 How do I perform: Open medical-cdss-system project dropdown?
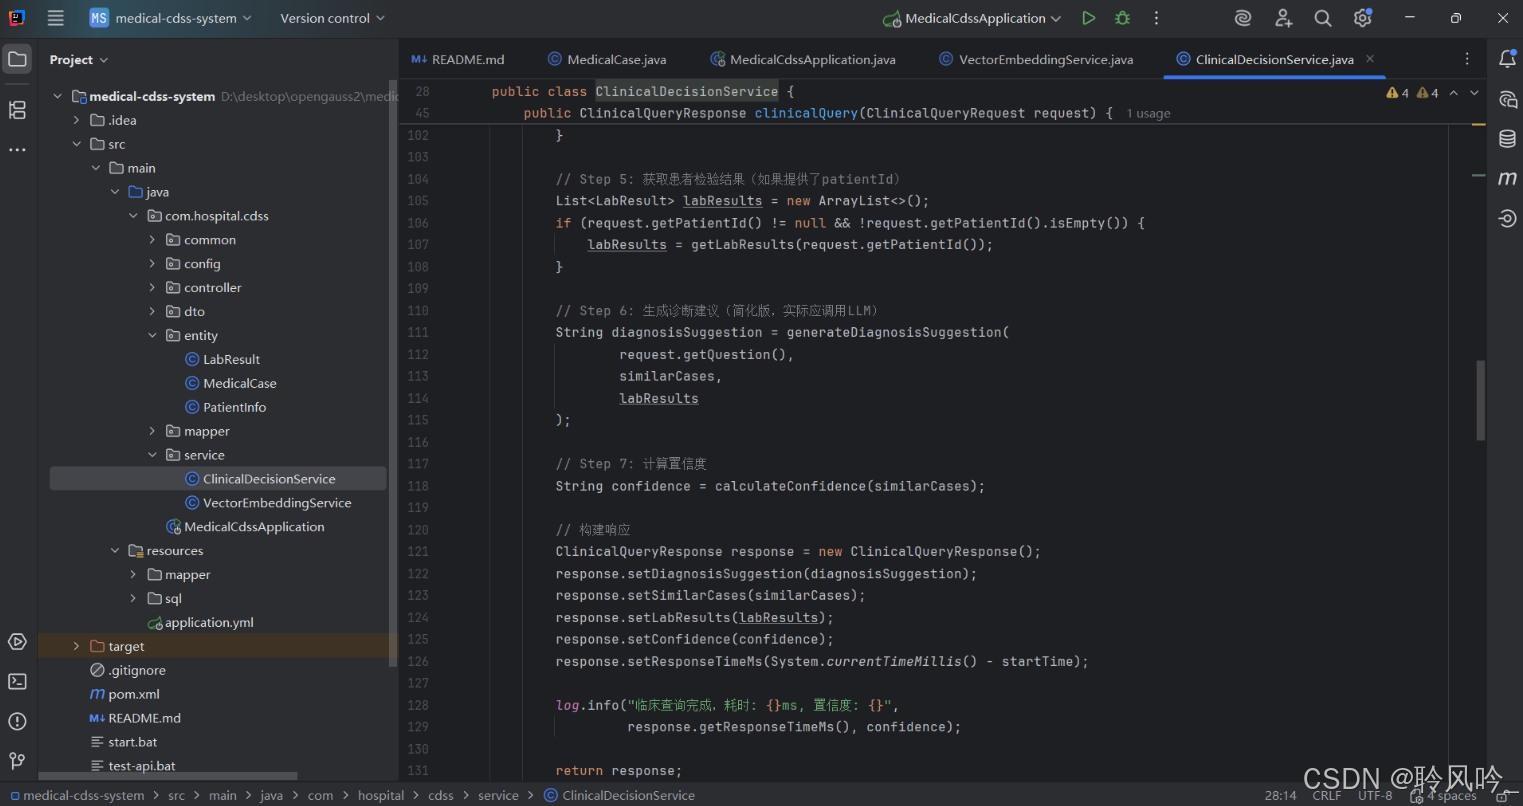(x=170, y=18)
